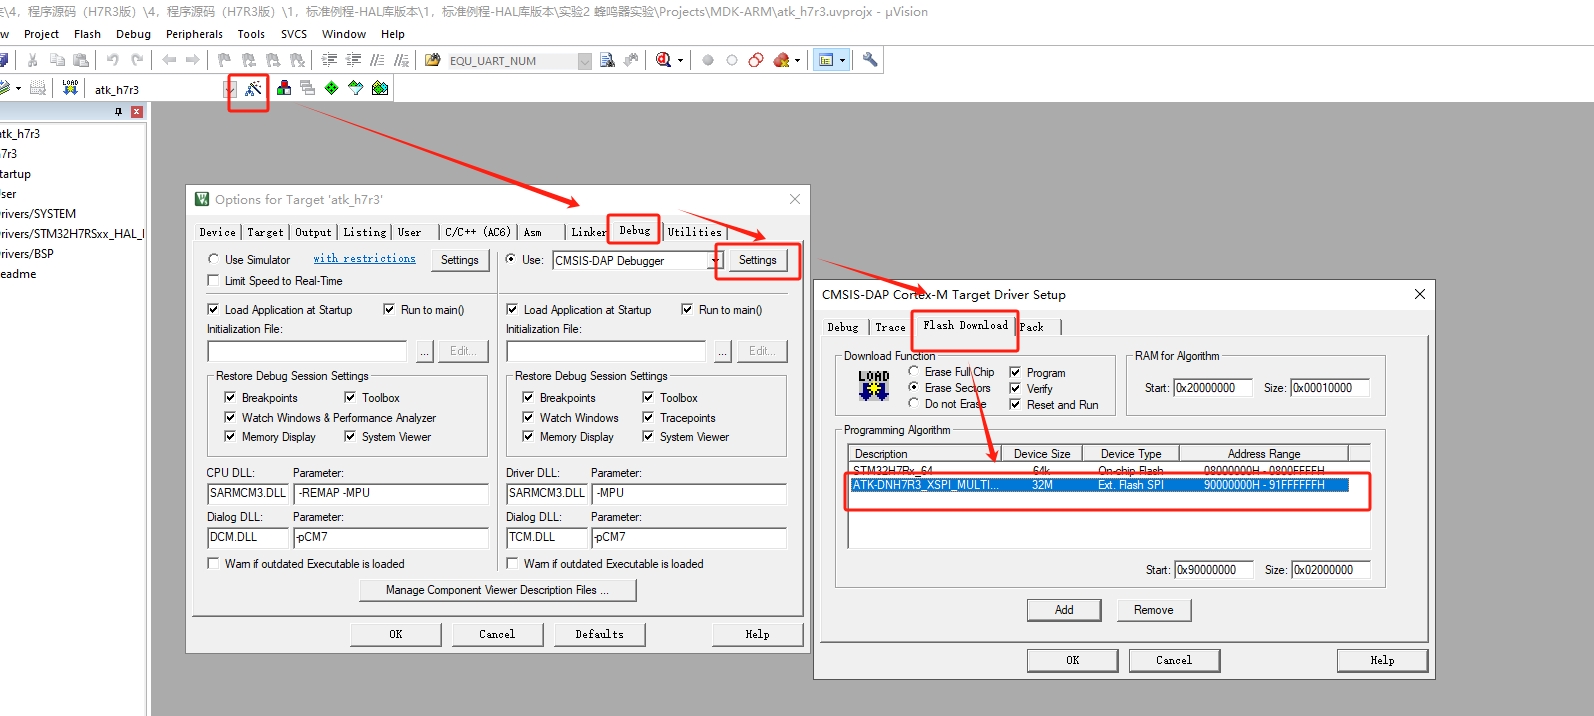Open the EQU_UART_NUM find dropdown
1594x716 pixels.
click(x=584, y=61)
